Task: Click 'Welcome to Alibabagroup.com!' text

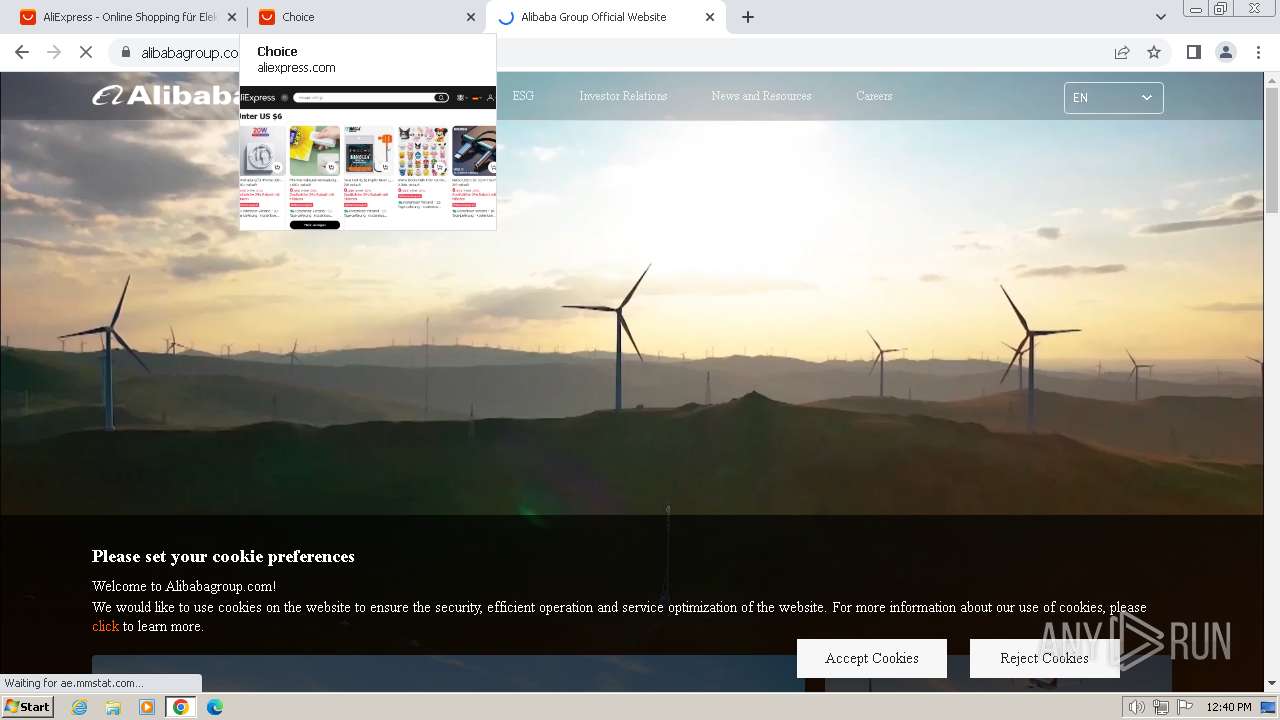Action: pyautogui.click(x=184, y=587)
